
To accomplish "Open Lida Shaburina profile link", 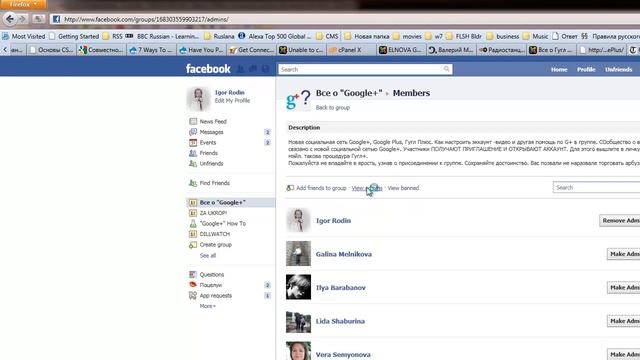I will (340, 321).
